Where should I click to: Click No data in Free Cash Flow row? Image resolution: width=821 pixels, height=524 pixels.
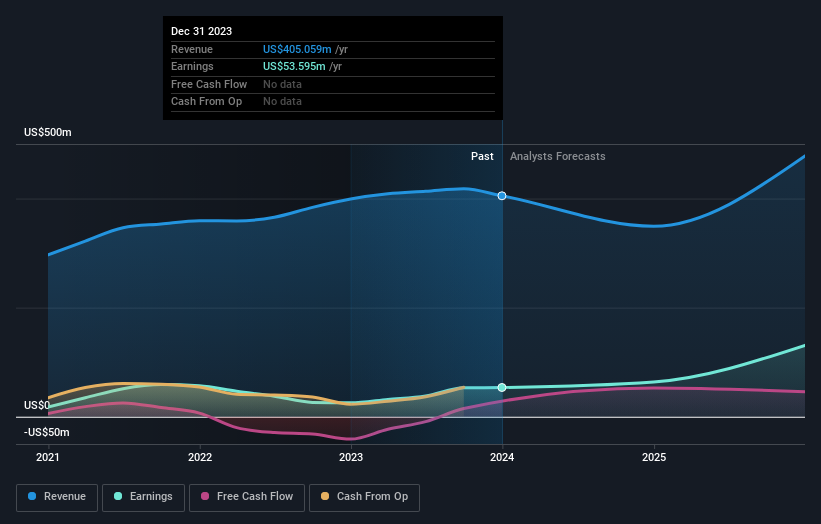pos(282,84)
